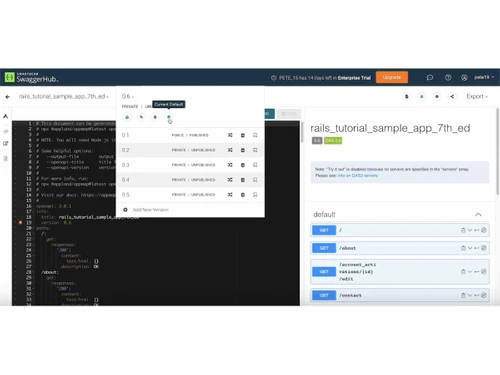Compare version 0.4 using the shuffle icon

pyautogui.click(x=230, y=180)
